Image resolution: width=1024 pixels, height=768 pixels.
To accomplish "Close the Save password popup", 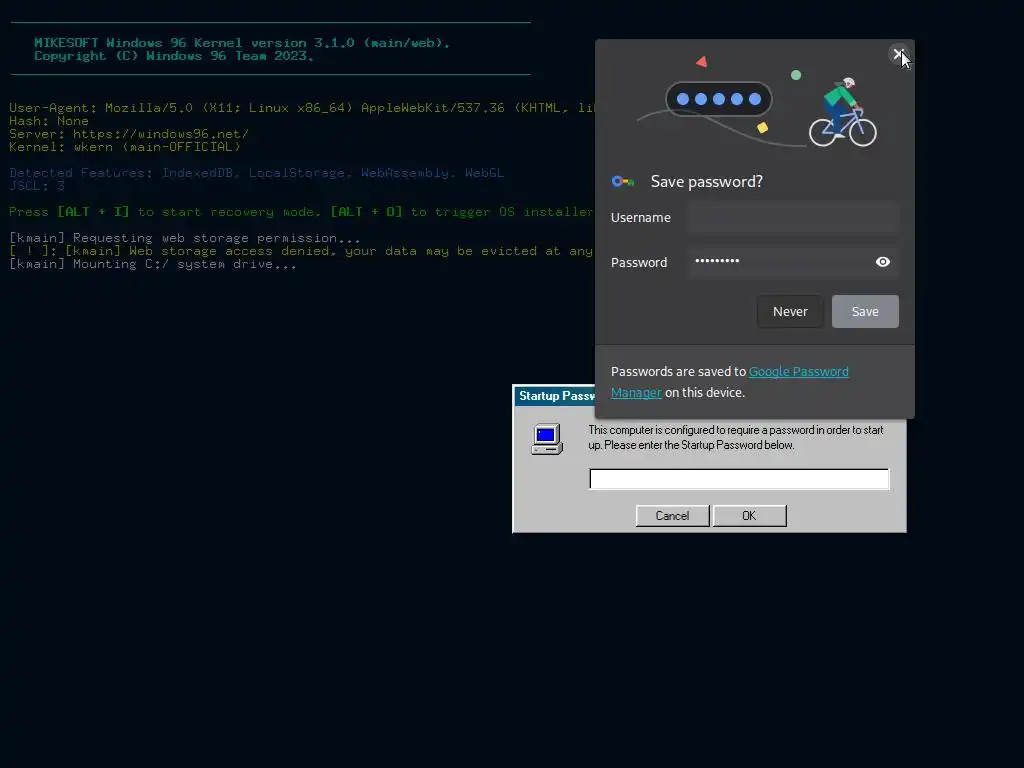I will 899,54.
